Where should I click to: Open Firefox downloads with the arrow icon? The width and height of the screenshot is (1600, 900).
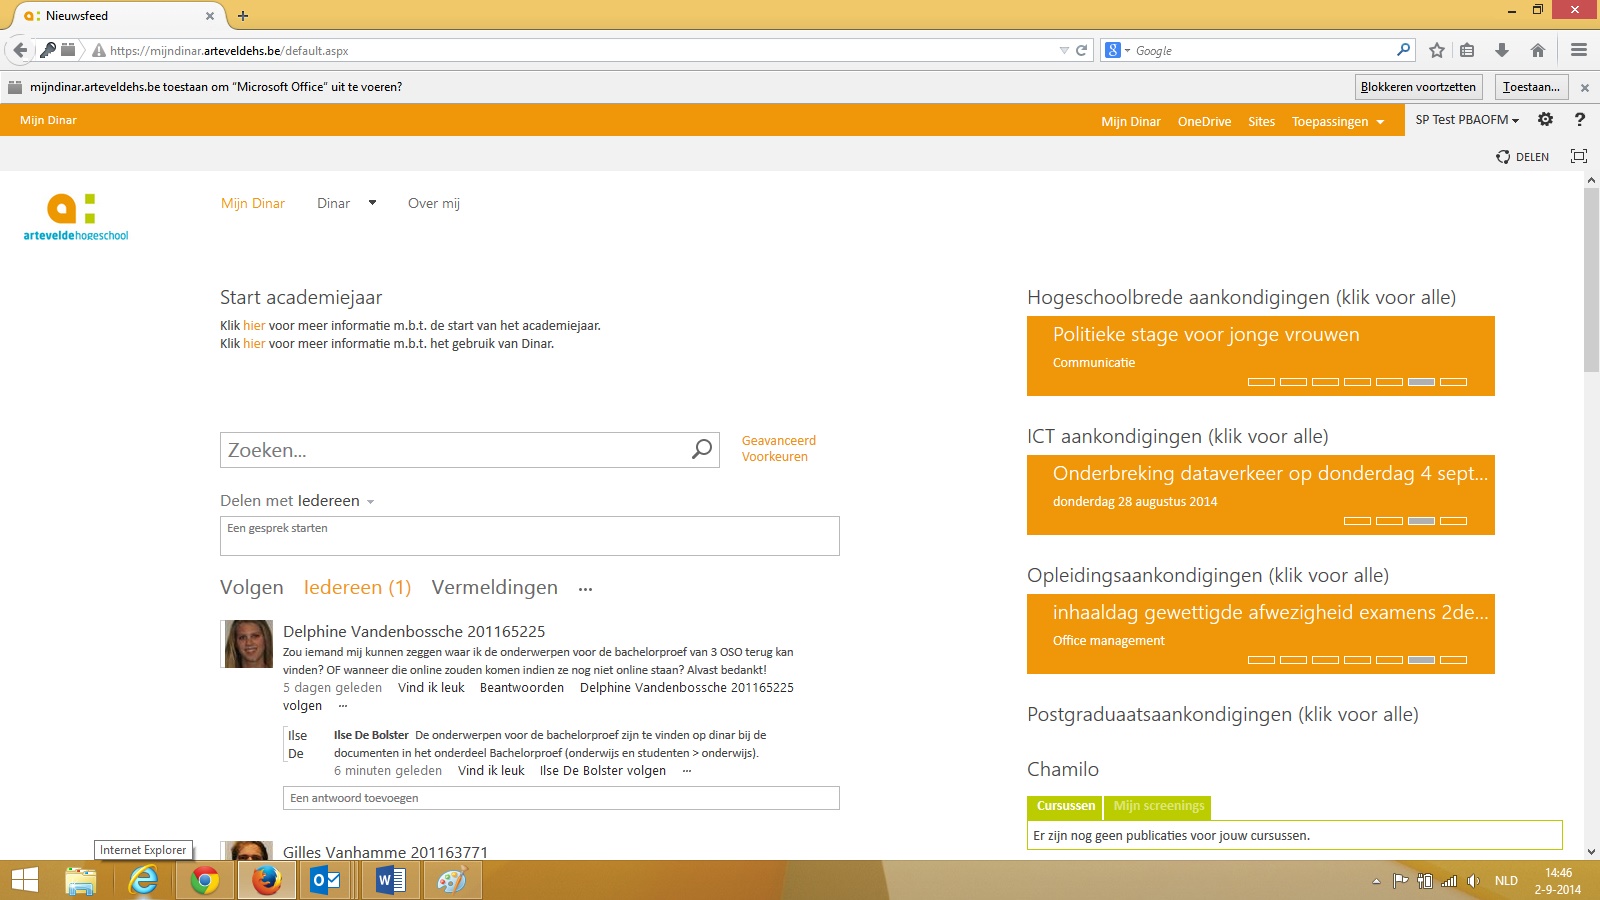[1502, 50]
